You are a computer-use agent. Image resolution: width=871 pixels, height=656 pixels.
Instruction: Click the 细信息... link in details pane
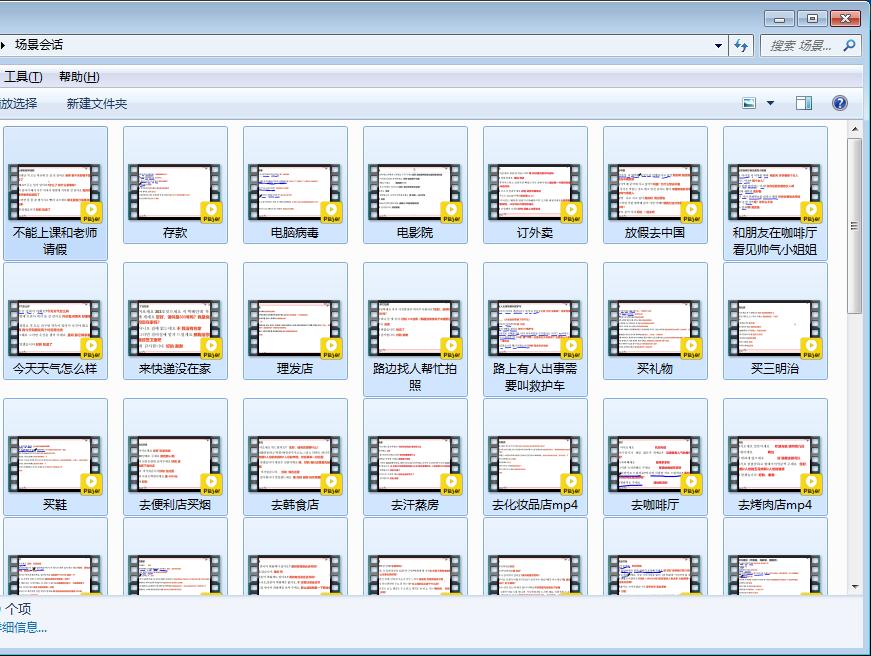point(23,628)
